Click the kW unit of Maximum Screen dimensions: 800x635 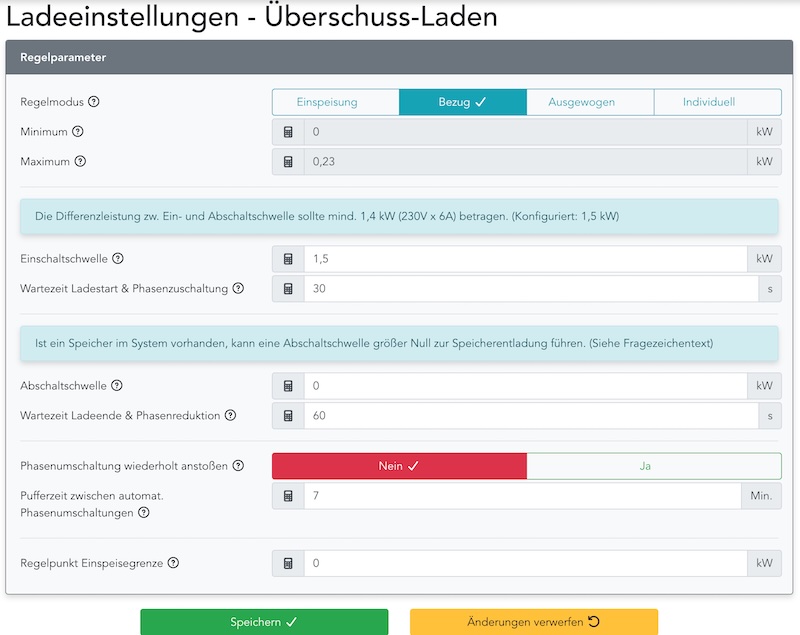tap(764, 162)
